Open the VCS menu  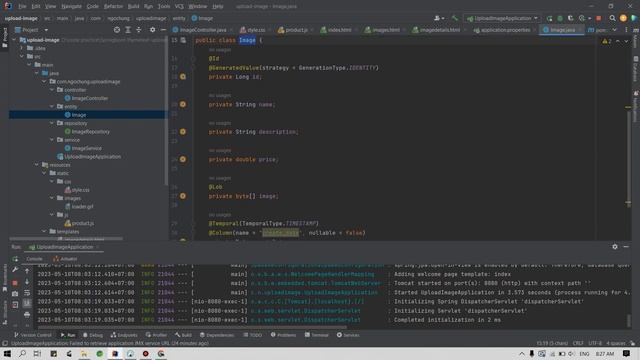179,7
